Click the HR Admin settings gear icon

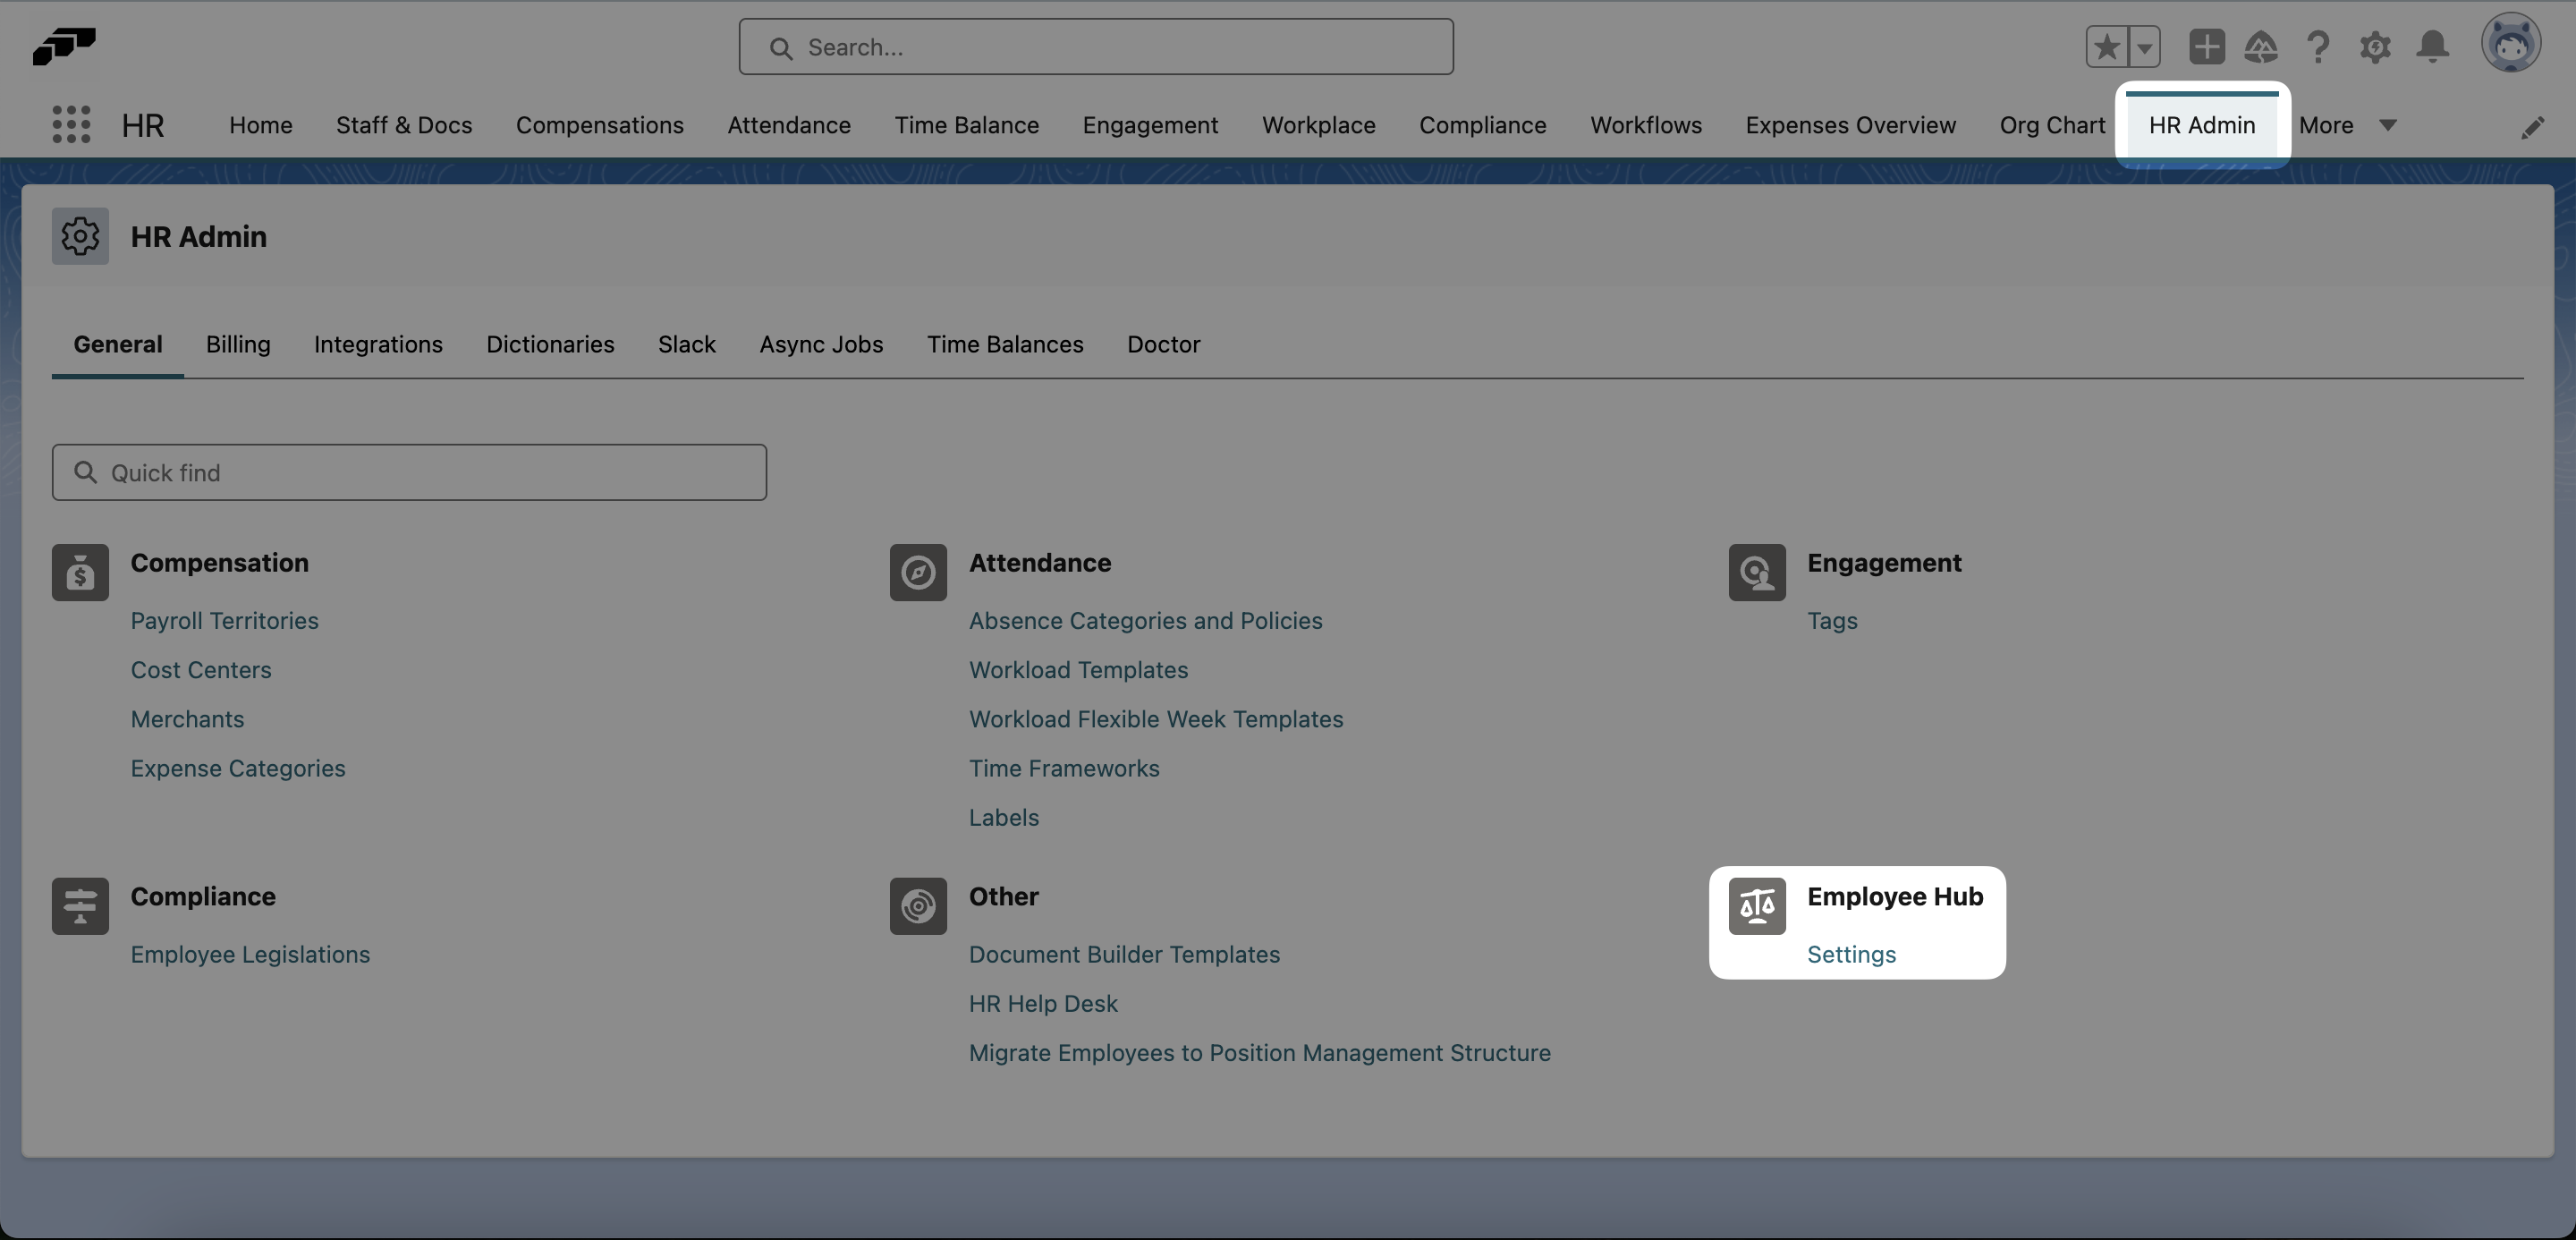pyautogui.click(x=79, y=235)
